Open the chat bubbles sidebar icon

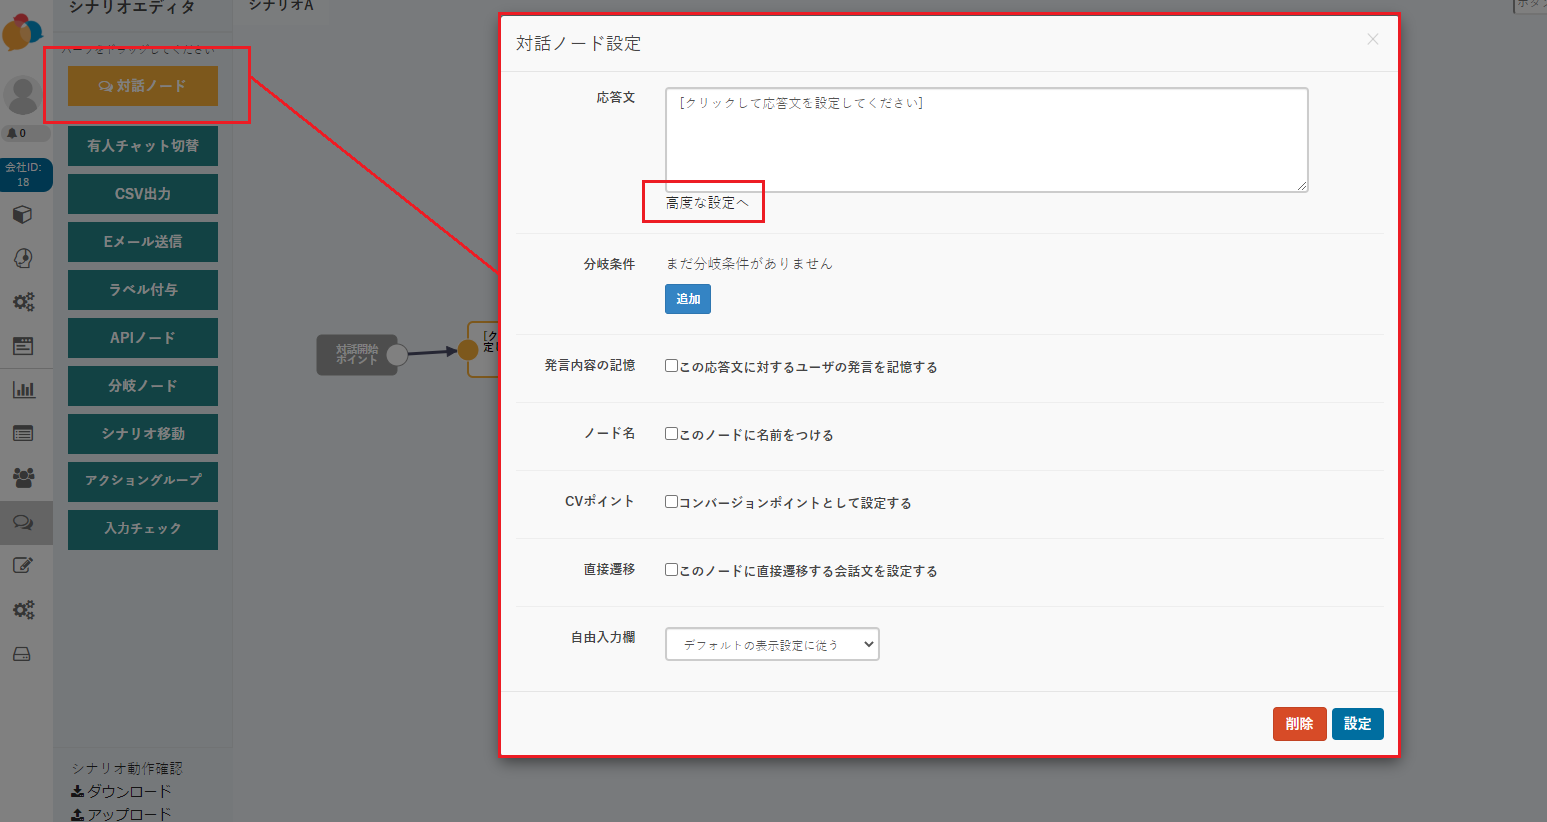(23, 522)
